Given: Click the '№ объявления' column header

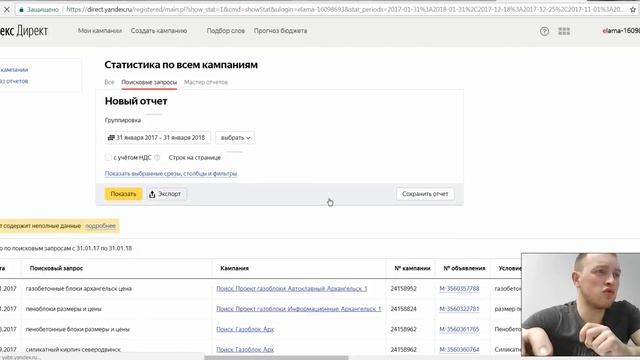Looking at the screenshot, I should pyautogui.click(x=464, y=269).
